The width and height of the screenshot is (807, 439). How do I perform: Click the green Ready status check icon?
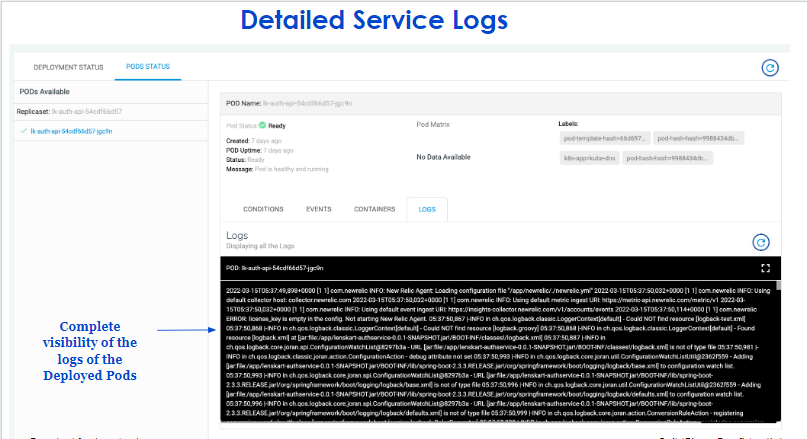coord(262,125)
